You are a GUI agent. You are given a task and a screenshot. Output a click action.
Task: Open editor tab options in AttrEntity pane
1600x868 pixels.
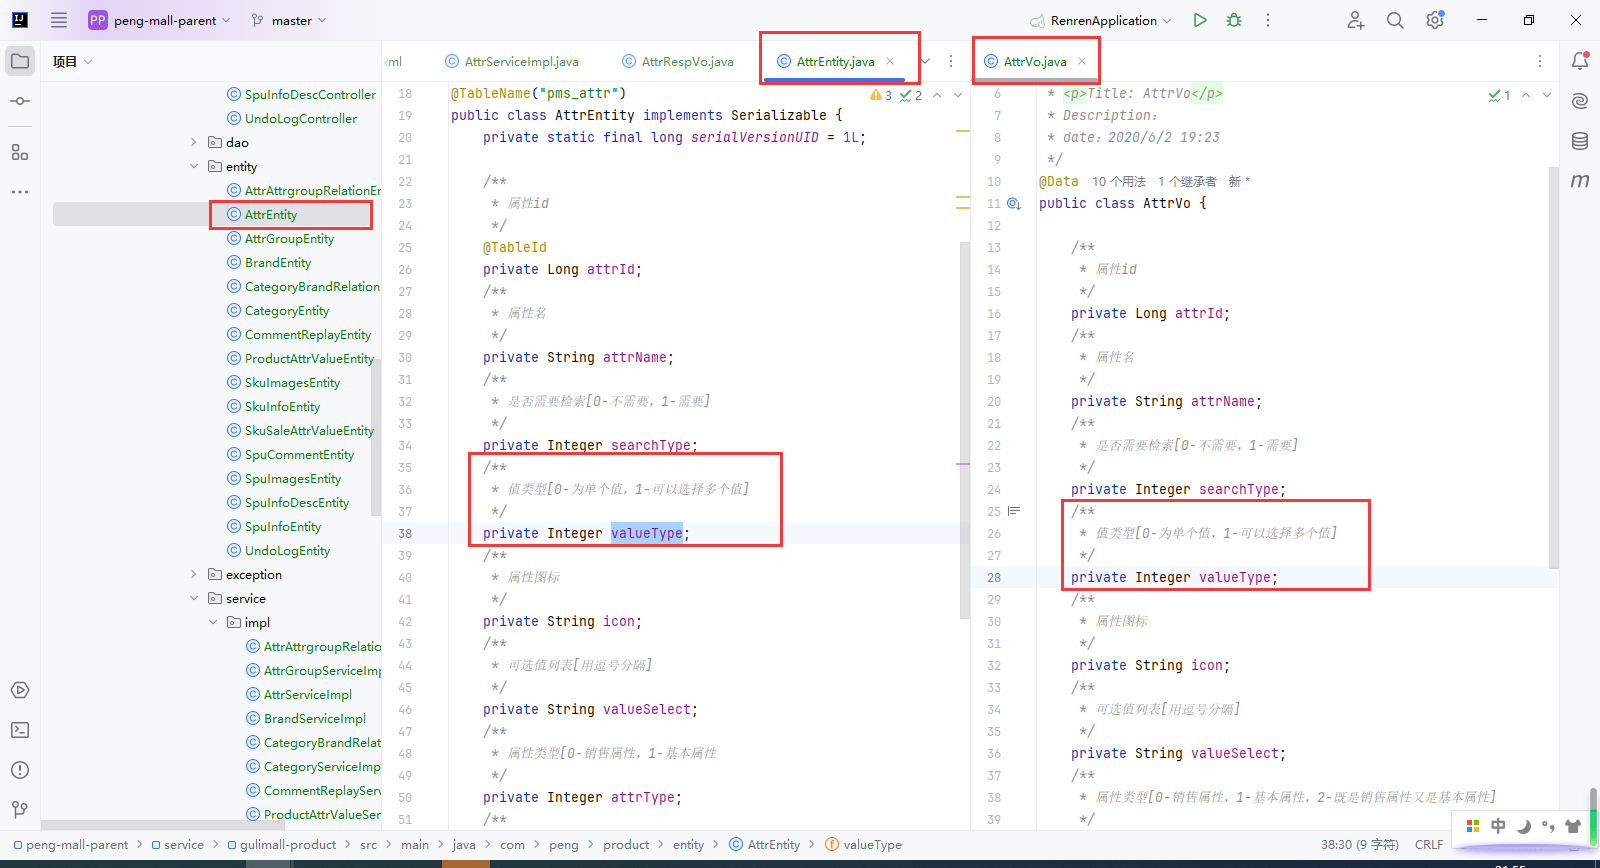coord(951,61)
